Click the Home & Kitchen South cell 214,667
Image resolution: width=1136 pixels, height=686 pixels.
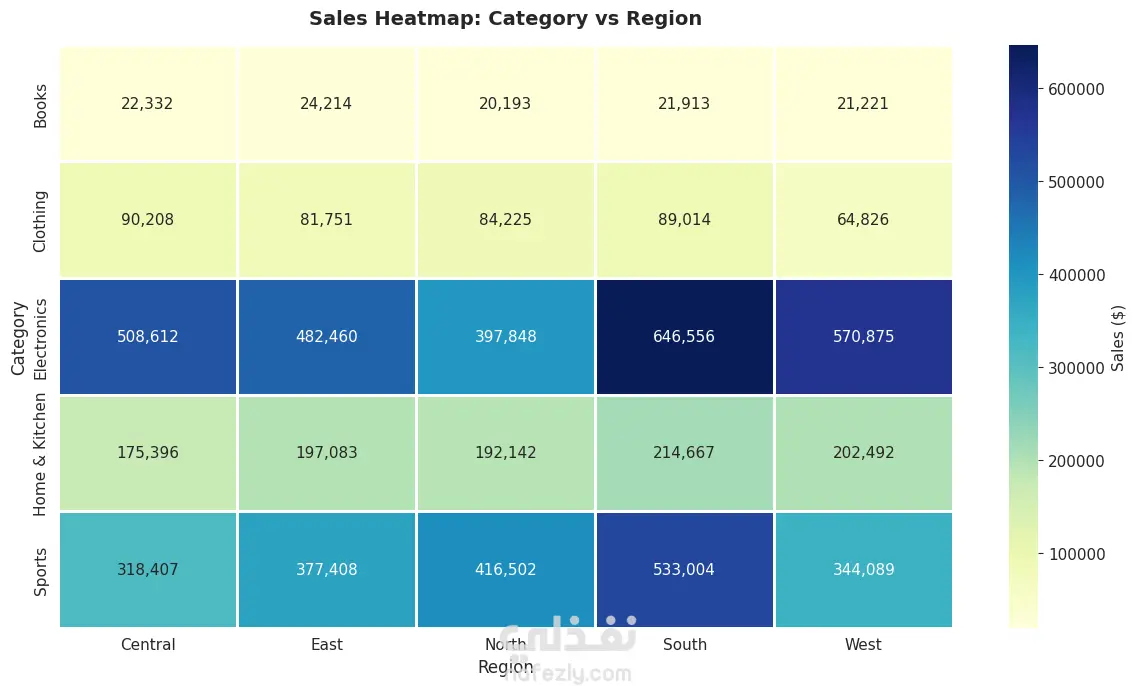(x=684, y=453)
